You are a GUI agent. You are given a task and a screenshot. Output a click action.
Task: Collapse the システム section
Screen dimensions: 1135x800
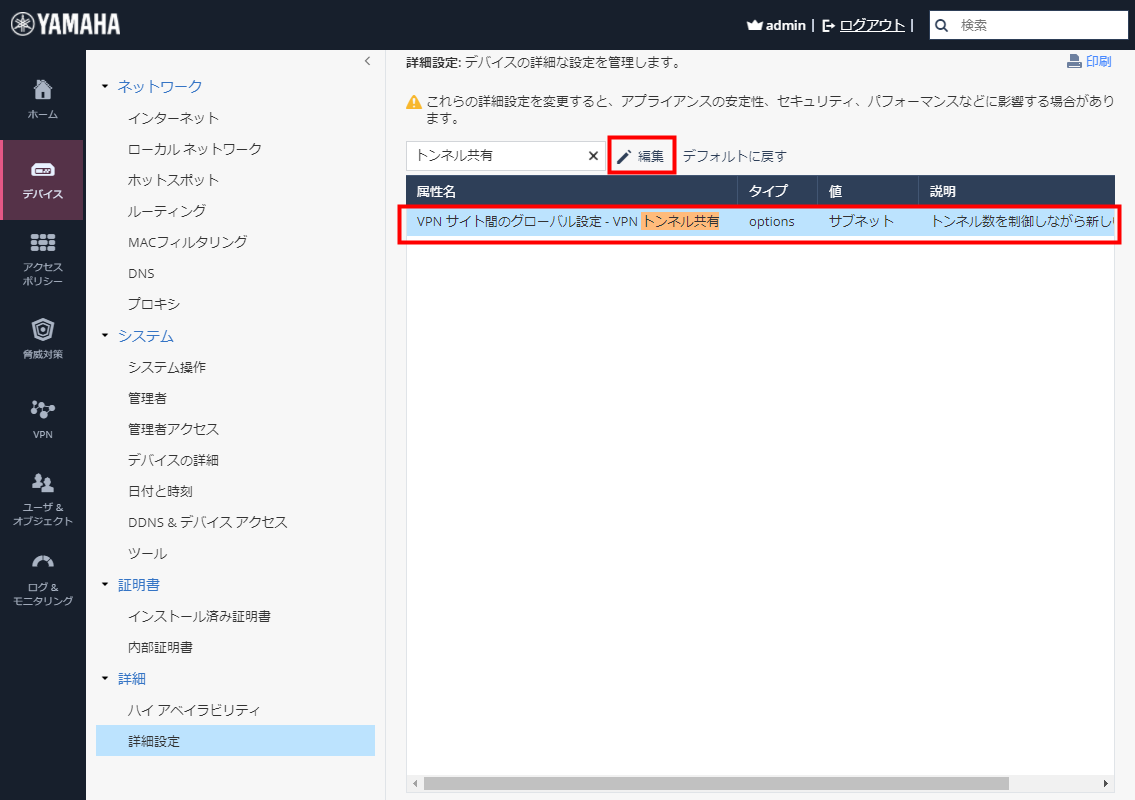coord(105,335)
